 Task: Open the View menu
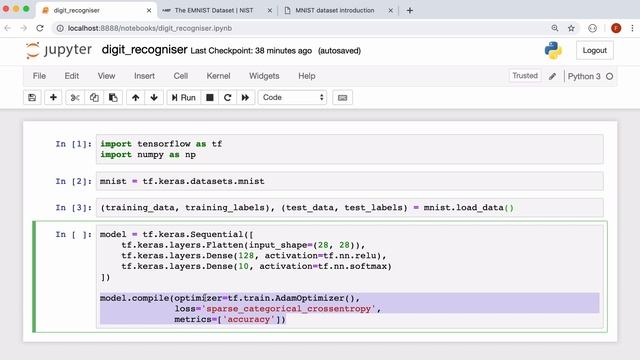pos(106,76)
